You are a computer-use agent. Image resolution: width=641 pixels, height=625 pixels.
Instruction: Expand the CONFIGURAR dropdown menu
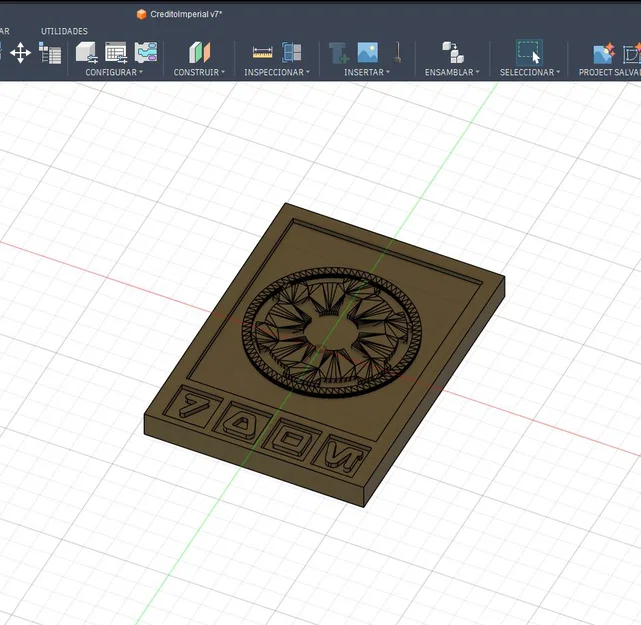[114, 72]
